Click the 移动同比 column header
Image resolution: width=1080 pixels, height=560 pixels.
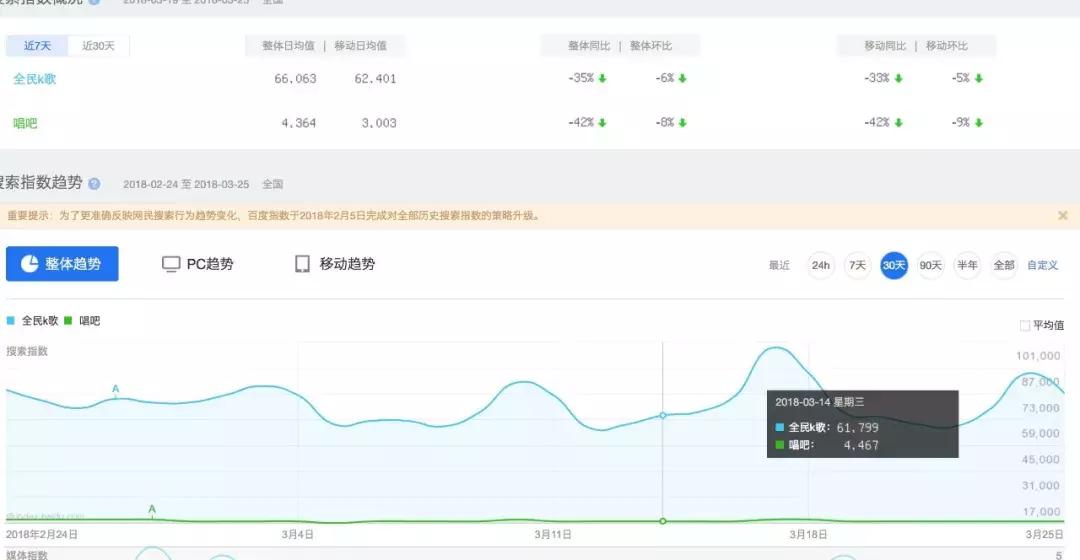pyautogui.click(x=885, y=46)
